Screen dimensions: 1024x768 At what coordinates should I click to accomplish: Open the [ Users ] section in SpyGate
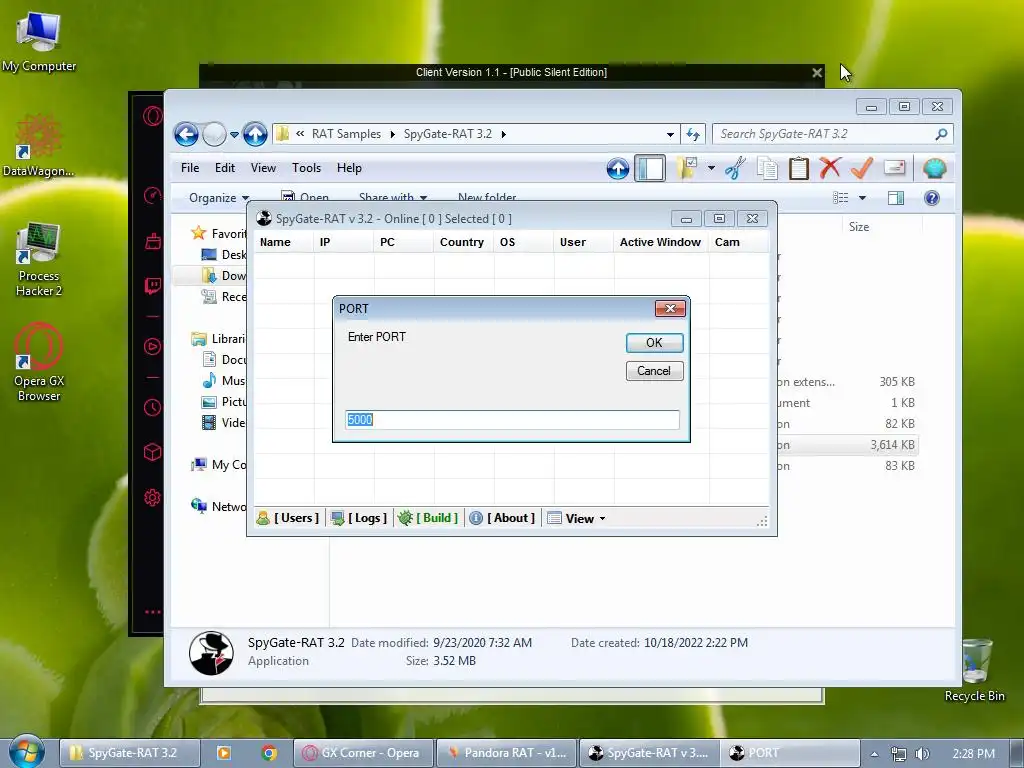[288, 518]
